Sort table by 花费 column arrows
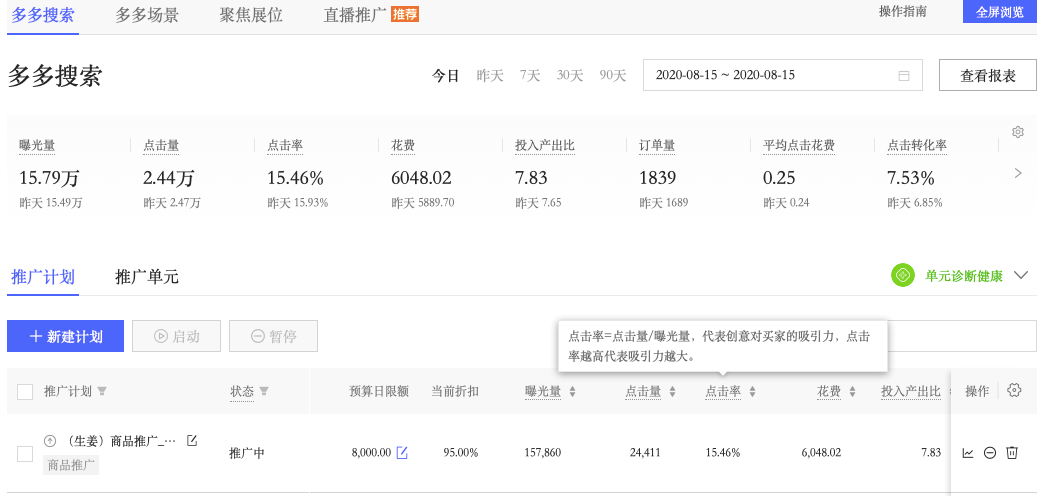1060x496 pixels. point(852,391)
